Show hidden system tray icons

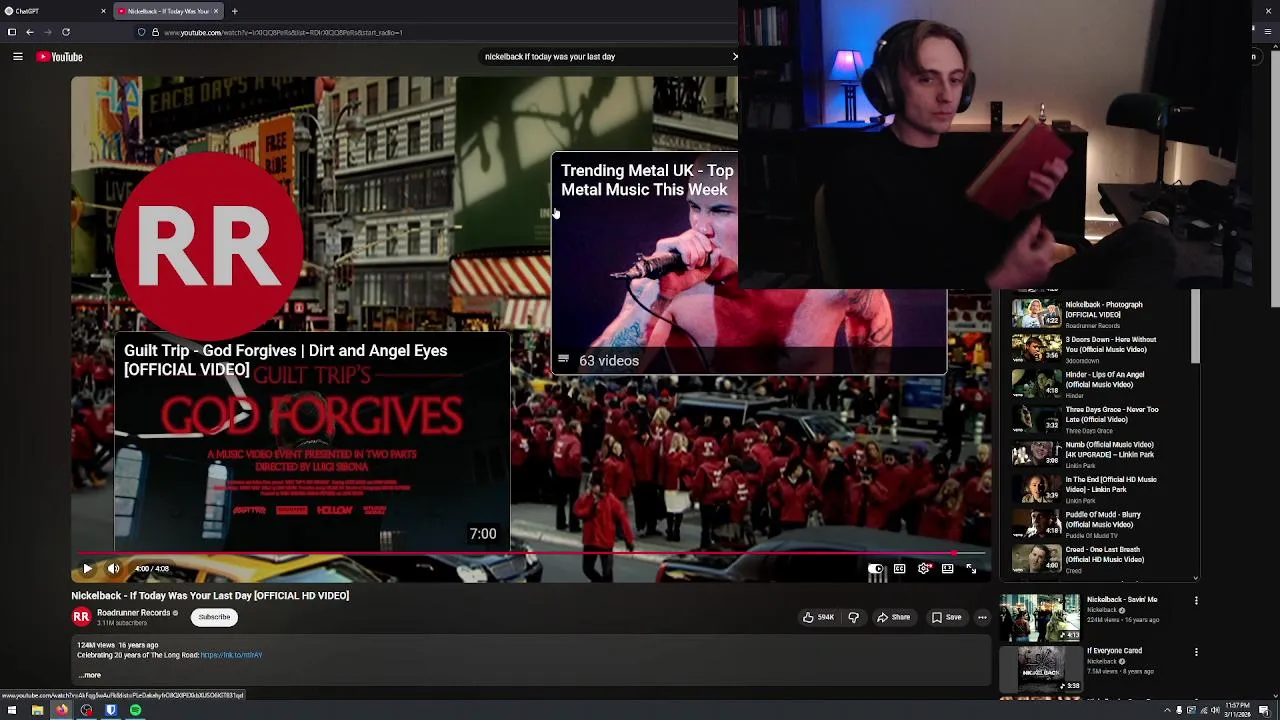tap(1167, 710)
